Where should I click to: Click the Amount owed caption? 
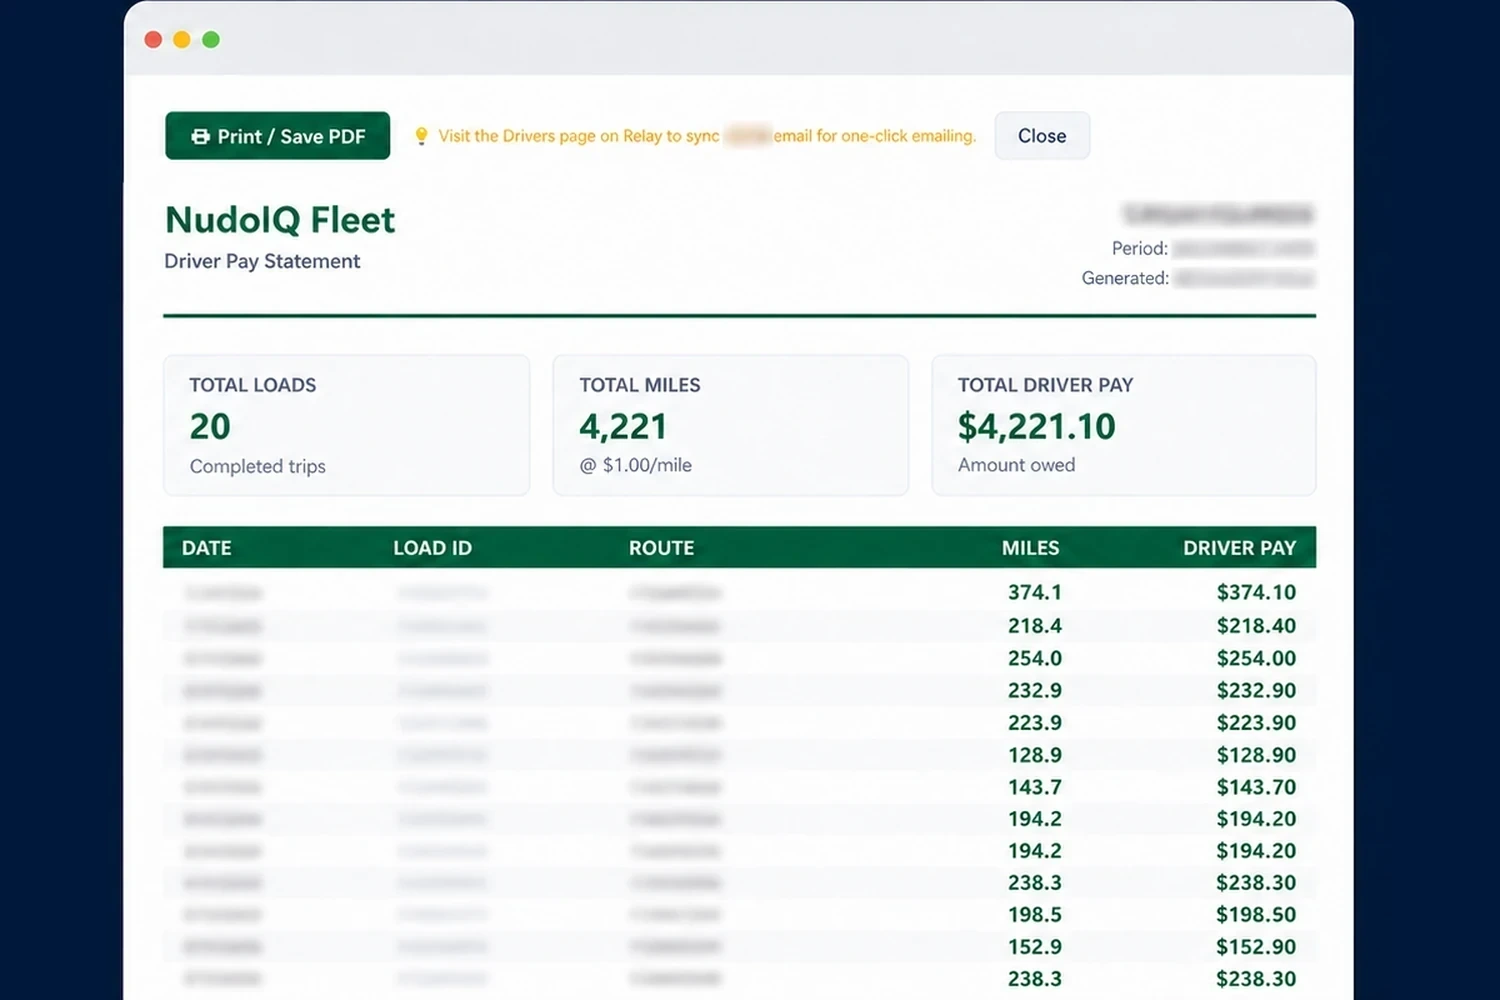pos(1016,465)
